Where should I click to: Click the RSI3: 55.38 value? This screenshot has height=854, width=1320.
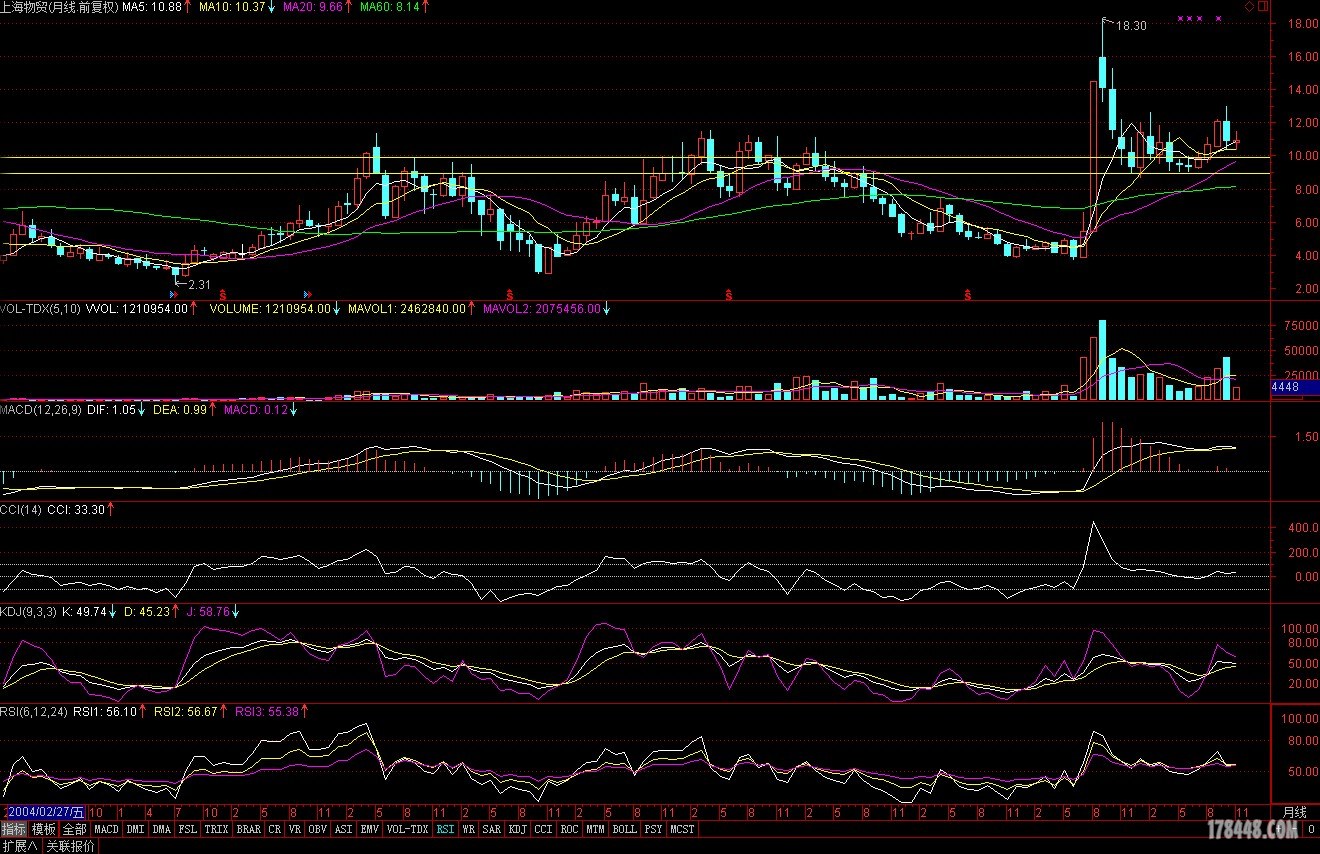[266, 711]
